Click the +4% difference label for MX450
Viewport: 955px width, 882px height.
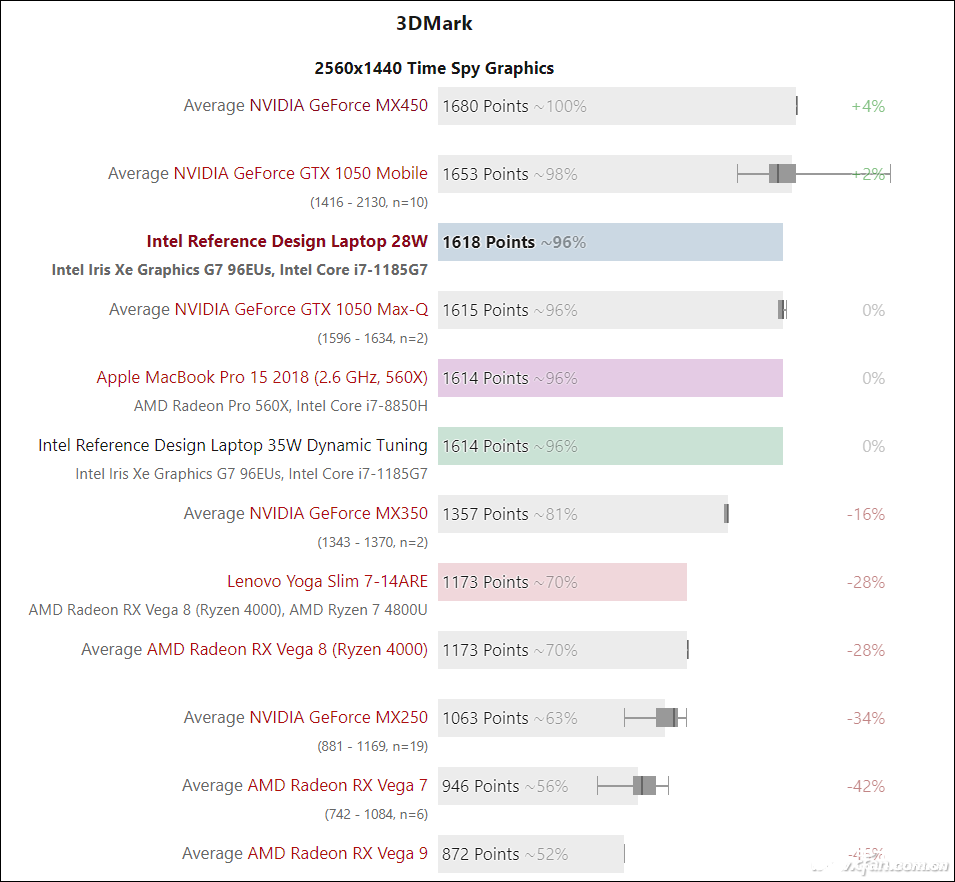click(868, 106)
